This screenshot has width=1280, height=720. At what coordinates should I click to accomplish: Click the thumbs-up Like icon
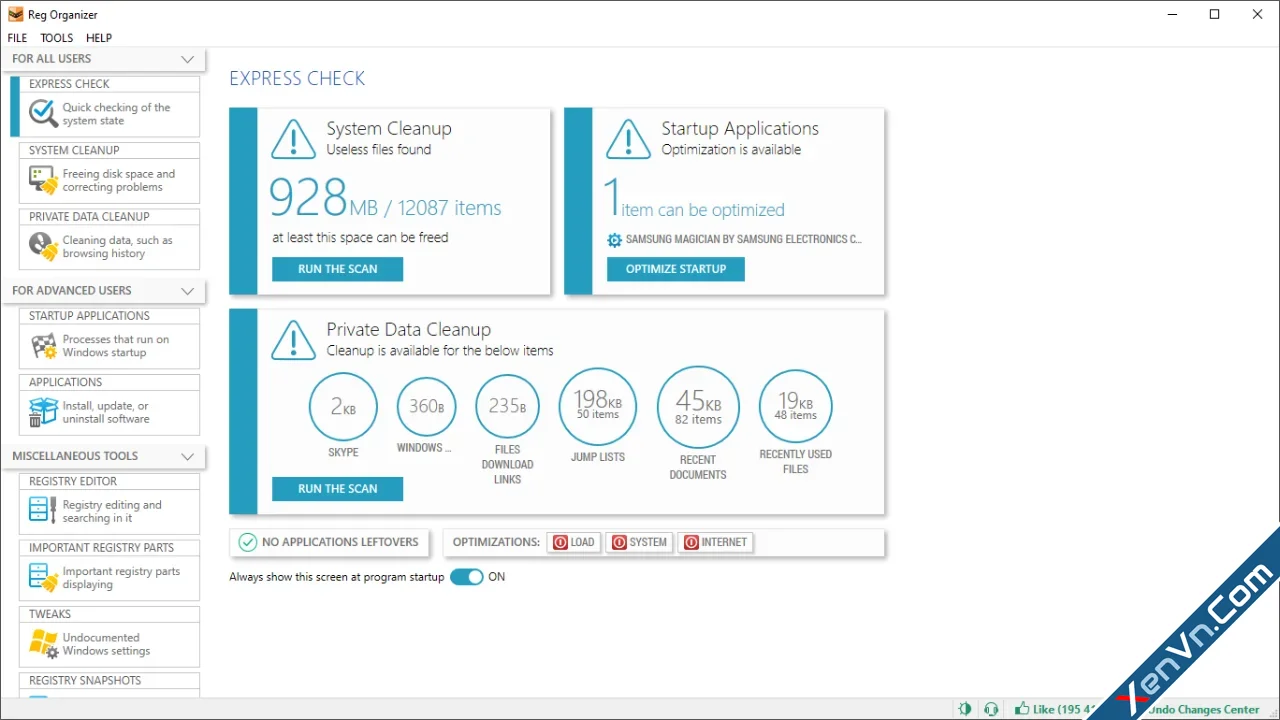pyautogui.click(x=1022, y=709)
